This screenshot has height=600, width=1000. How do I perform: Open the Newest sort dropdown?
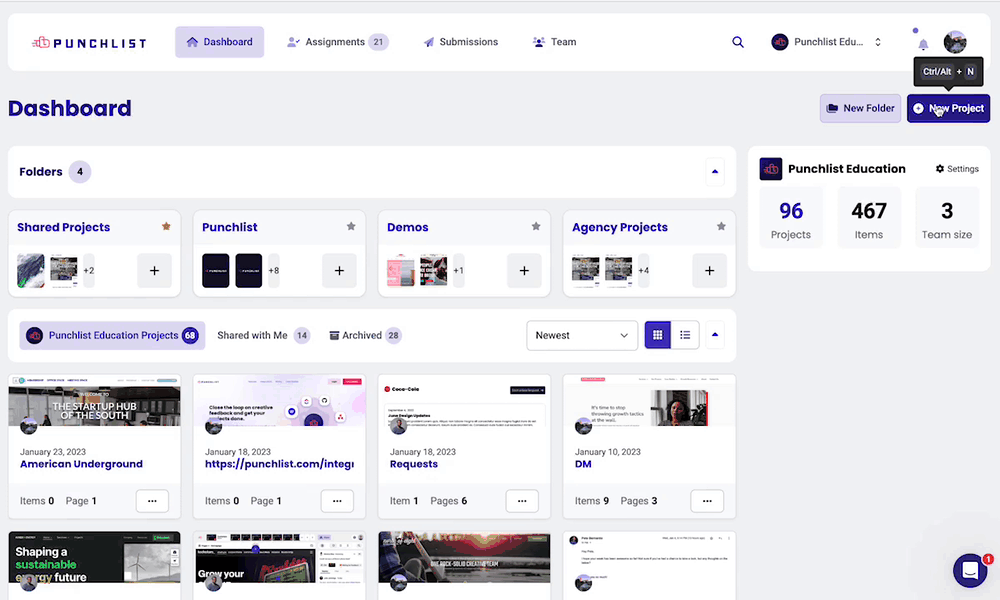click(x=582, y=335)
